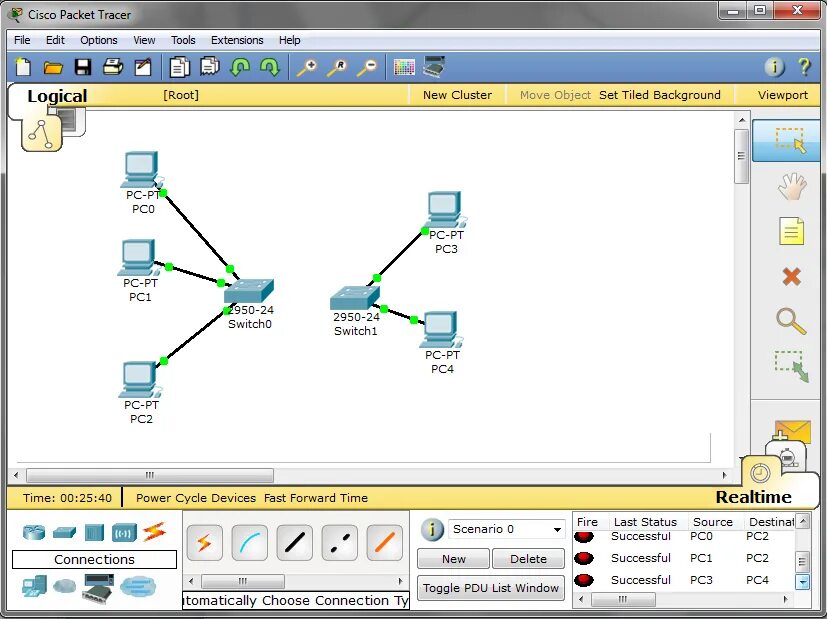
Task: Open scenario information icon
Action: pos(432,529)
